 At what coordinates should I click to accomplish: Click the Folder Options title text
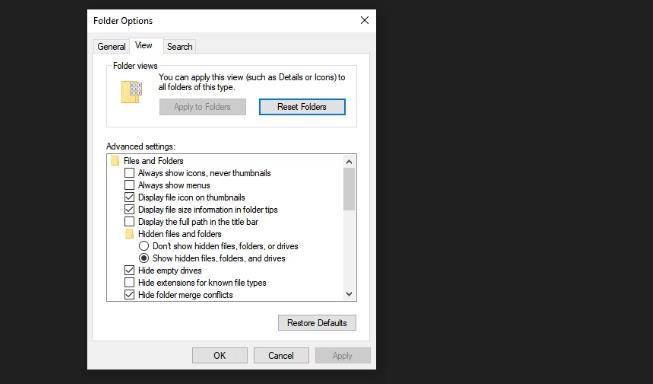tap(123, 21)
